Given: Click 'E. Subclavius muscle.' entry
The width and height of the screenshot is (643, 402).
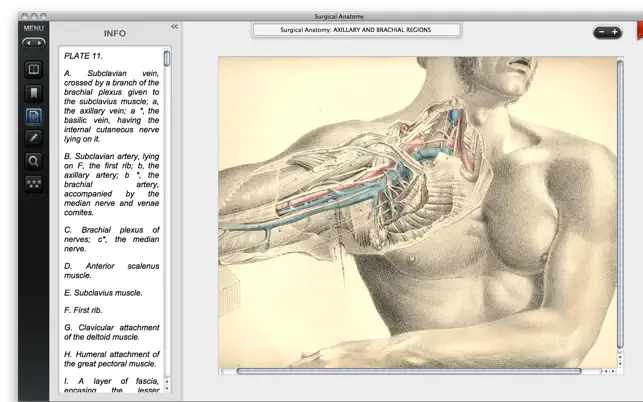Looking at the screenshot, I should 103,293.
